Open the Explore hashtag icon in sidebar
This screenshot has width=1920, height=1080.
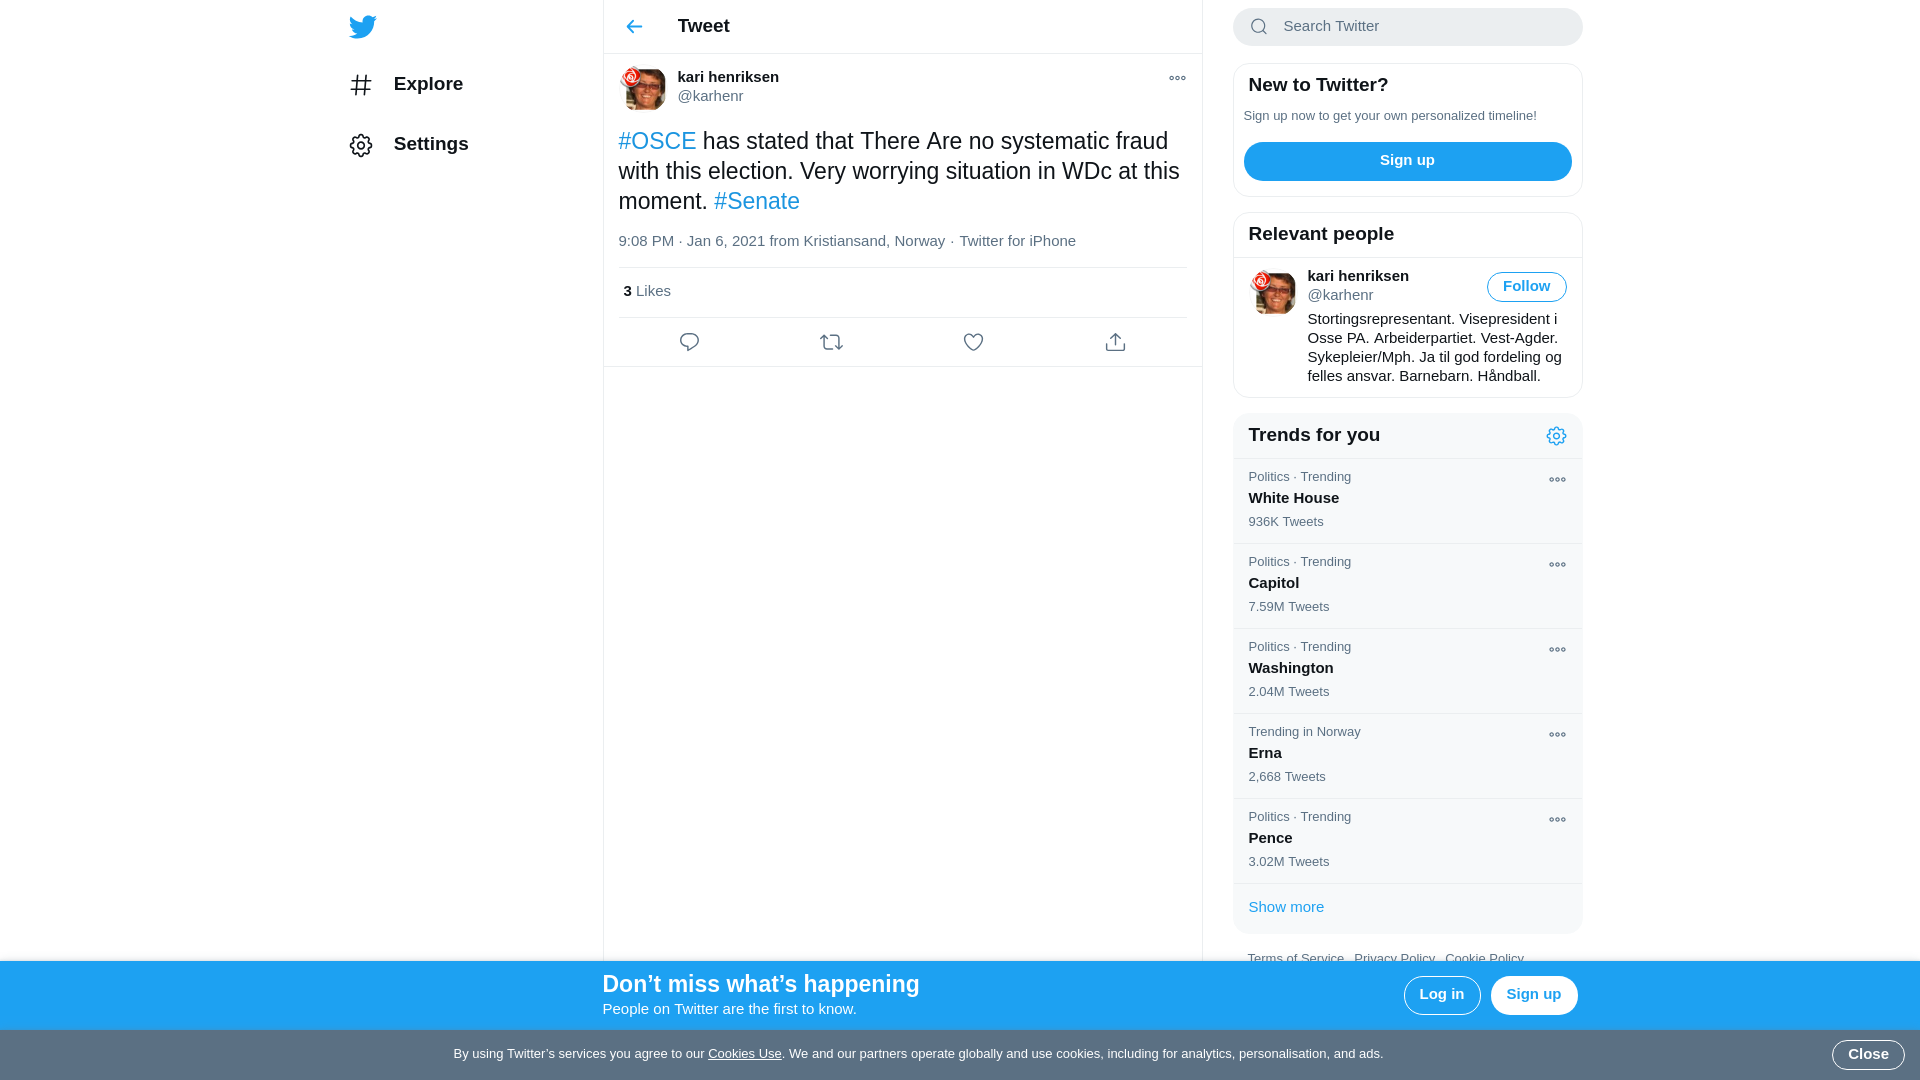(361, 85)
